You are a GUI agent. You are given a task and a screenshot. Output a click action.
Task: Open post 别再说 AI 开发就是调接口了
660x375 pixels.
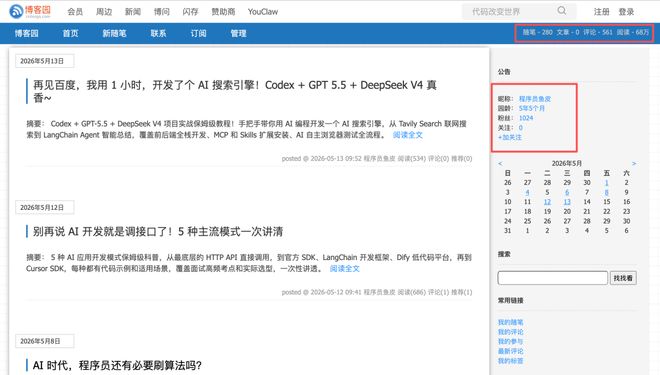158,231
